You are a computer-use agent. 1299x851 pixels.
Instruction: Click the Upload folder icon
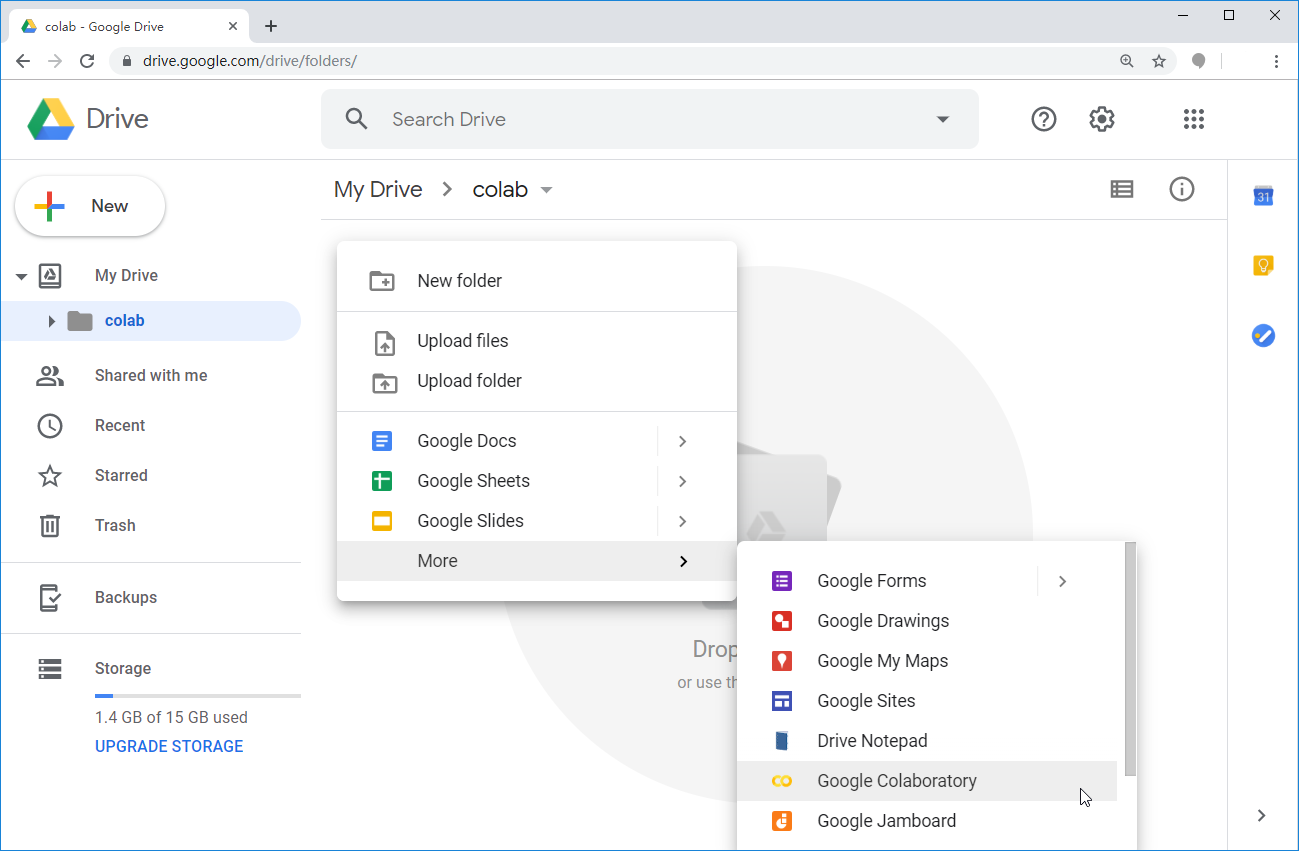click(x=384, y=382)
